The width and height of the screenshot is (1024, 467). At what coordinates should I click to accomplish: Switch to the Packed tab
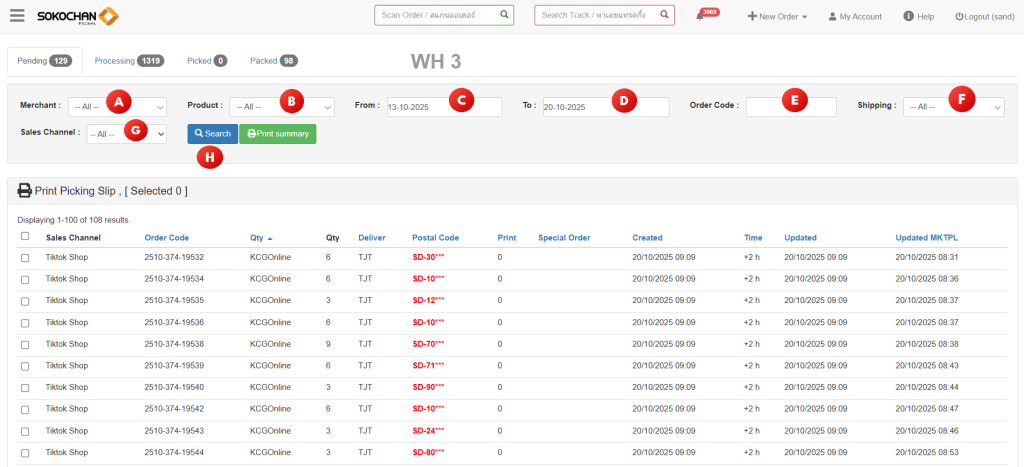[x=273, y=61]
